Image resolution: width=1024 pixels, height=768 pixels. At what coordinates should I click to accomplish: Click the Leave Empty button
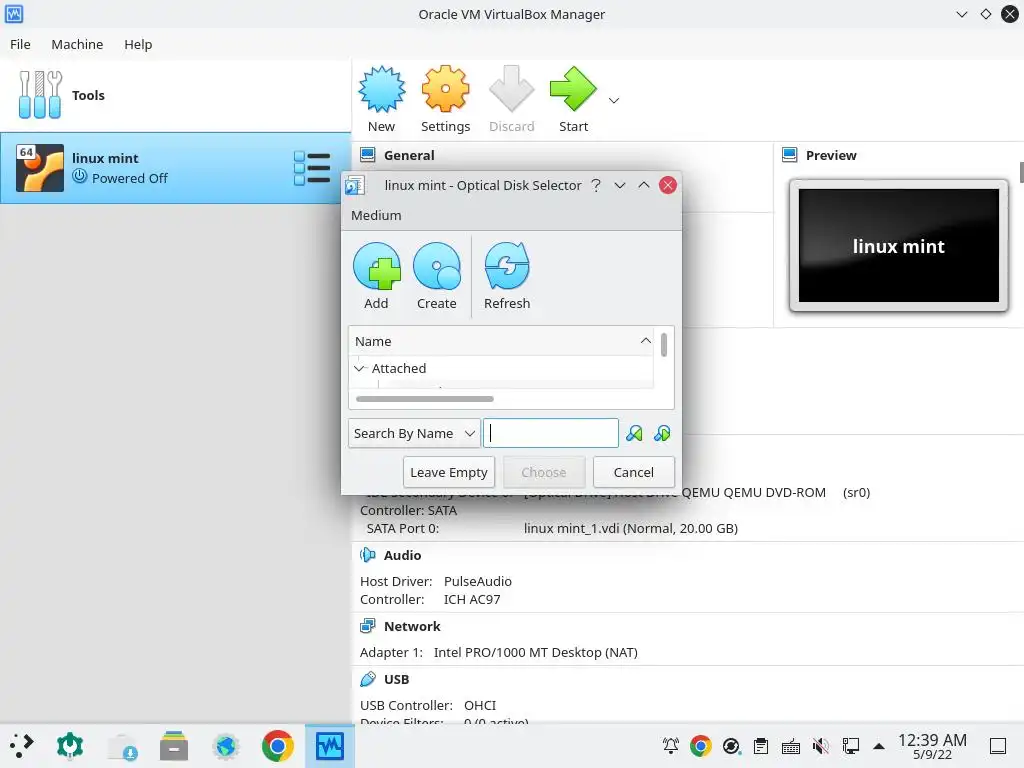click(449, 472)
